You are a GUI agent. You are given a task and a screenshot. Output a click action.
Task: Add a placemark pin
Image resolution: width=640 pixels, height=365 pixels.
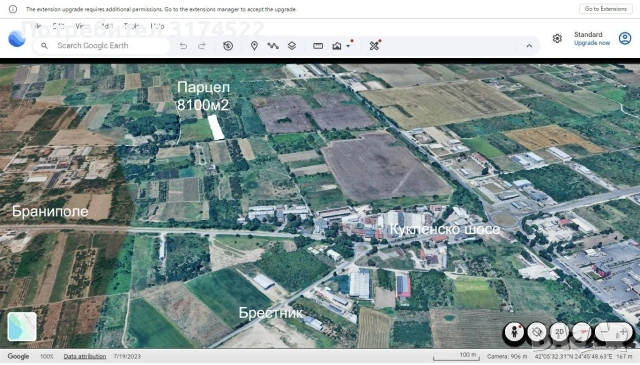pyautogui.click(x=254, y=46)
